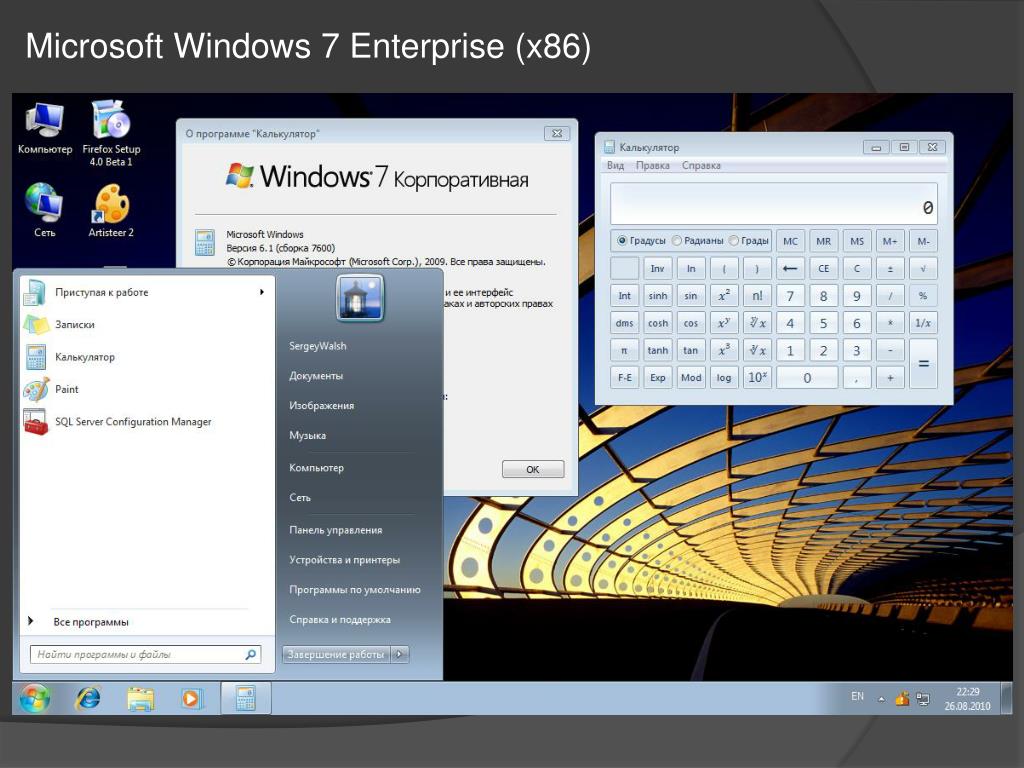Open the Action Center flag tray icon

tap(903, 699)
